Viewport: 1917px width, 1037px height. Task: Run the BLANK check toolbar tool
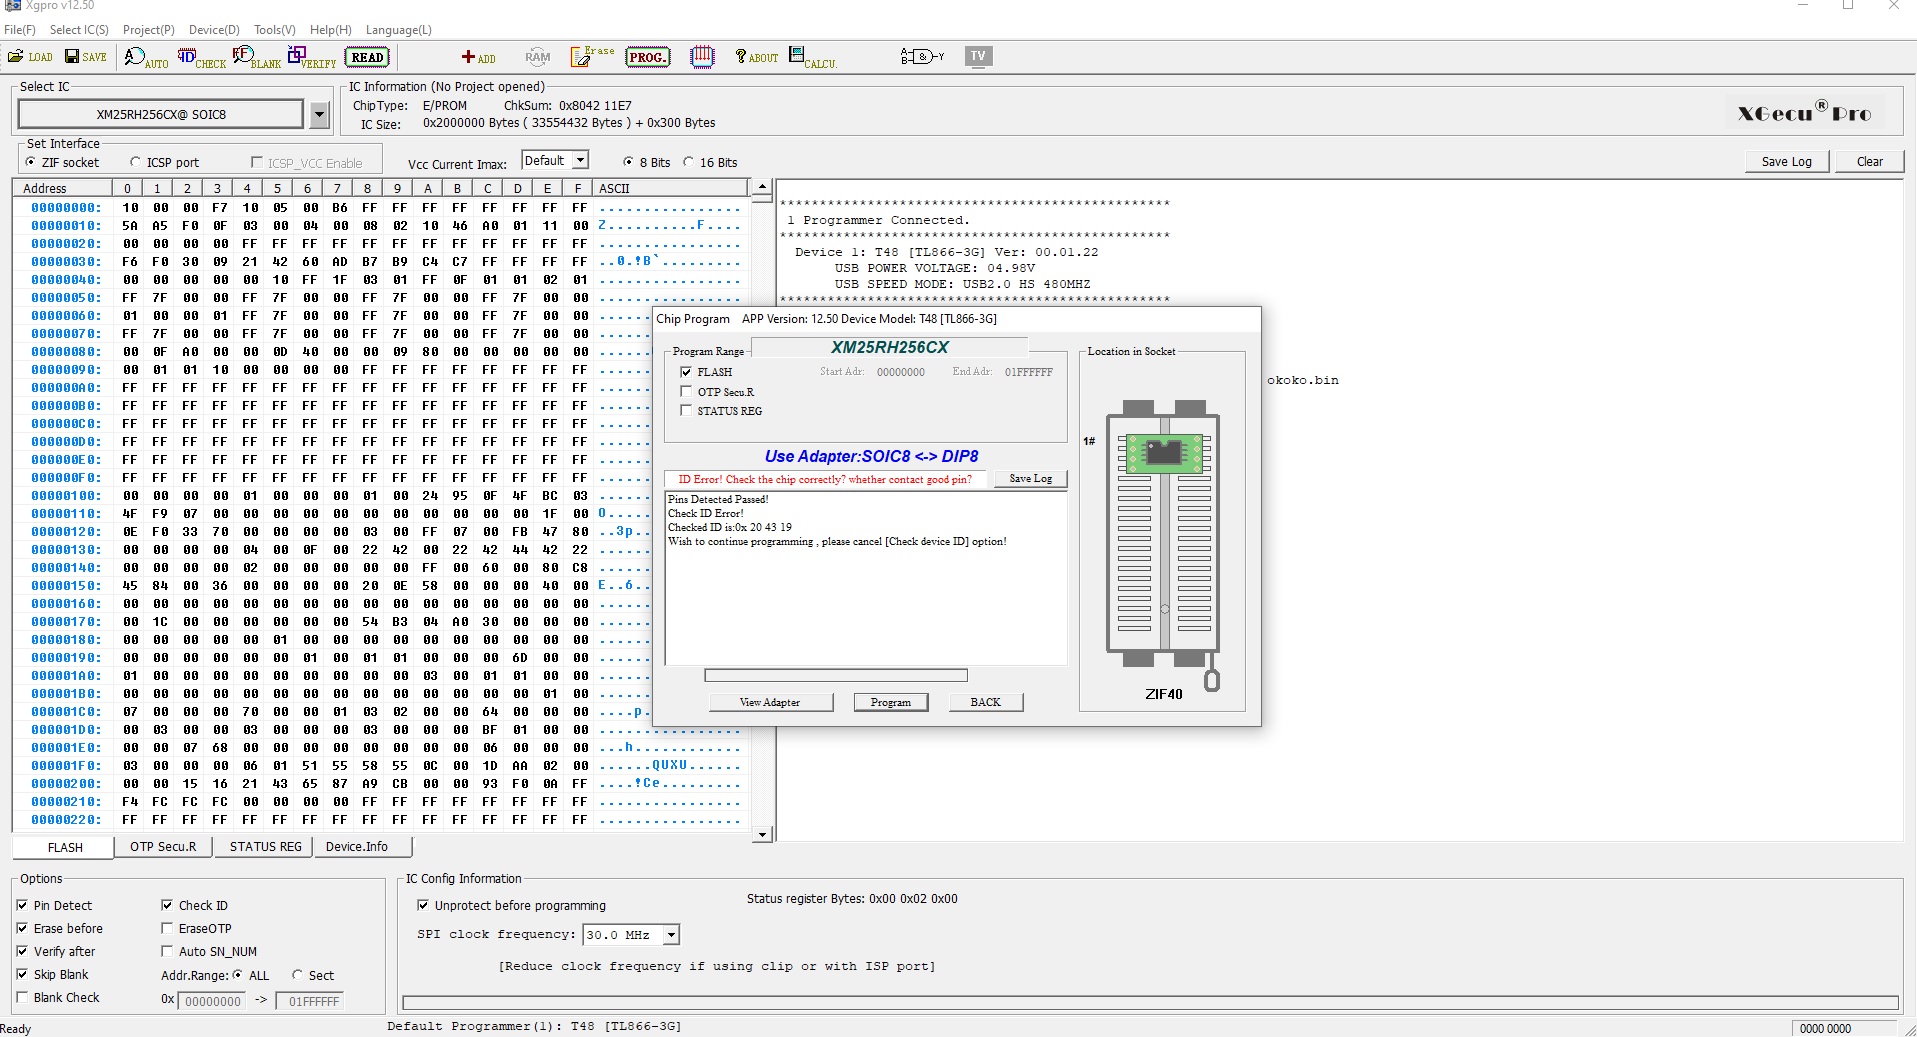(257, 57)
